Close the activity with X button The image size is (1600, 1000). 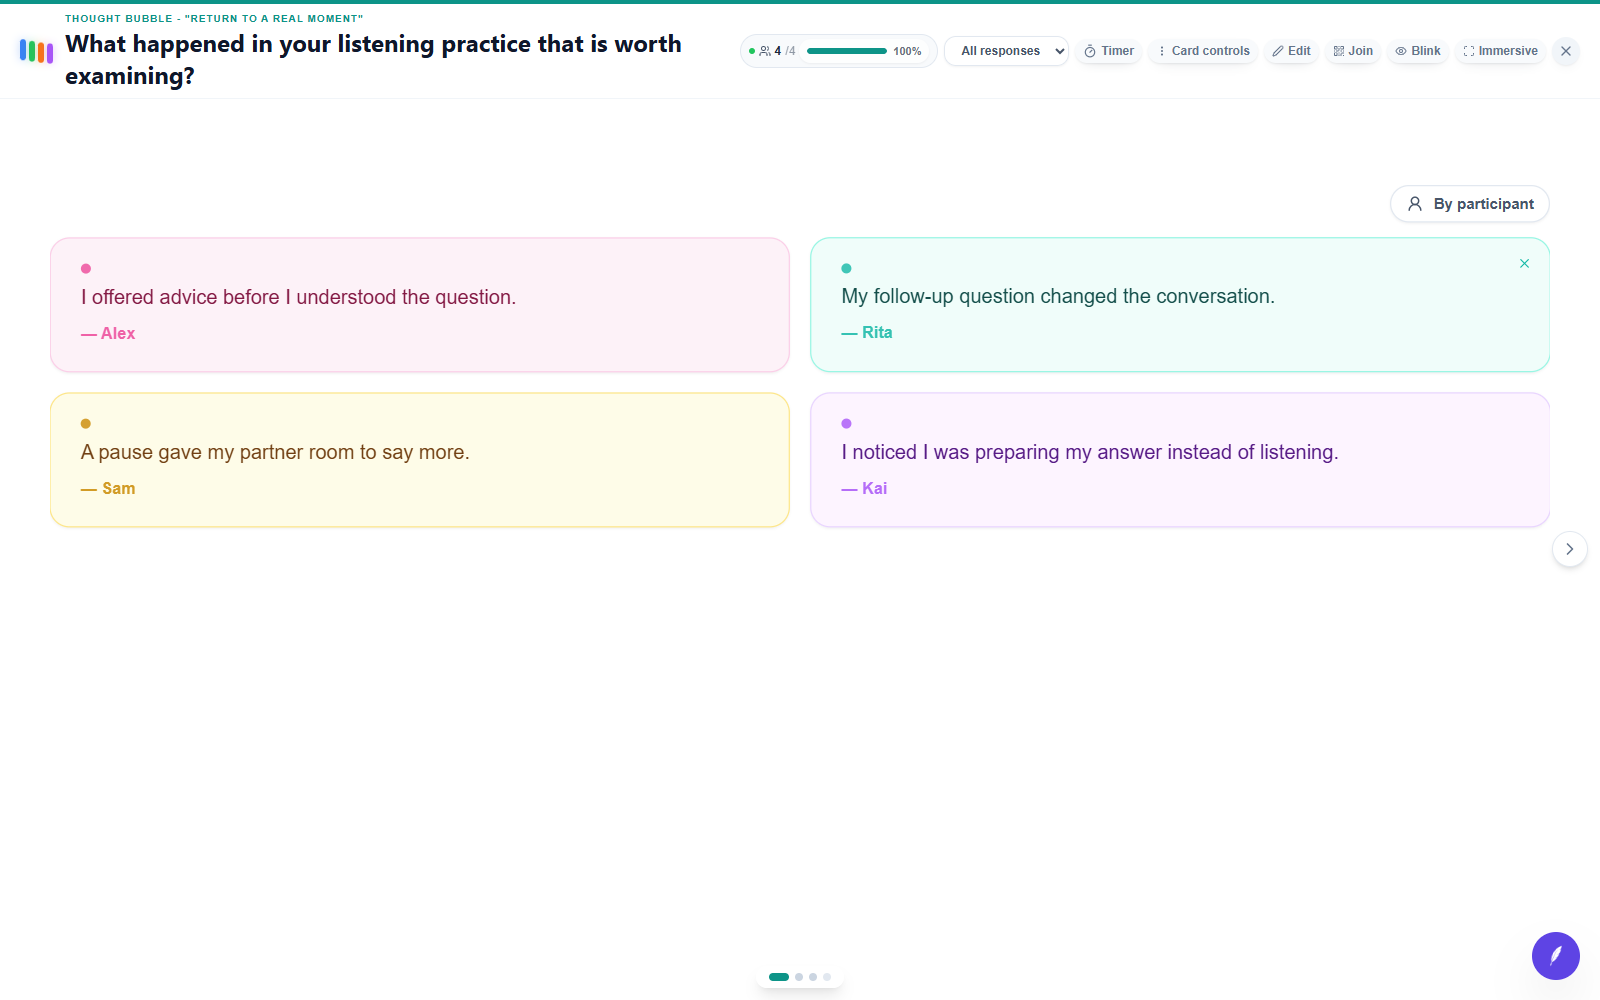coord(1566,51)
